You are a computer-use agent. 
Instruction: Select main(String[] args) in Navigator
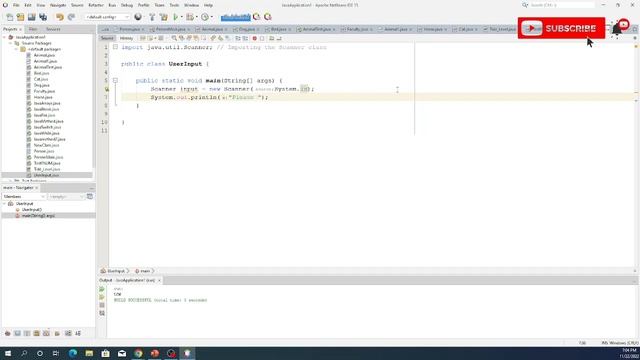click(38, 216)
